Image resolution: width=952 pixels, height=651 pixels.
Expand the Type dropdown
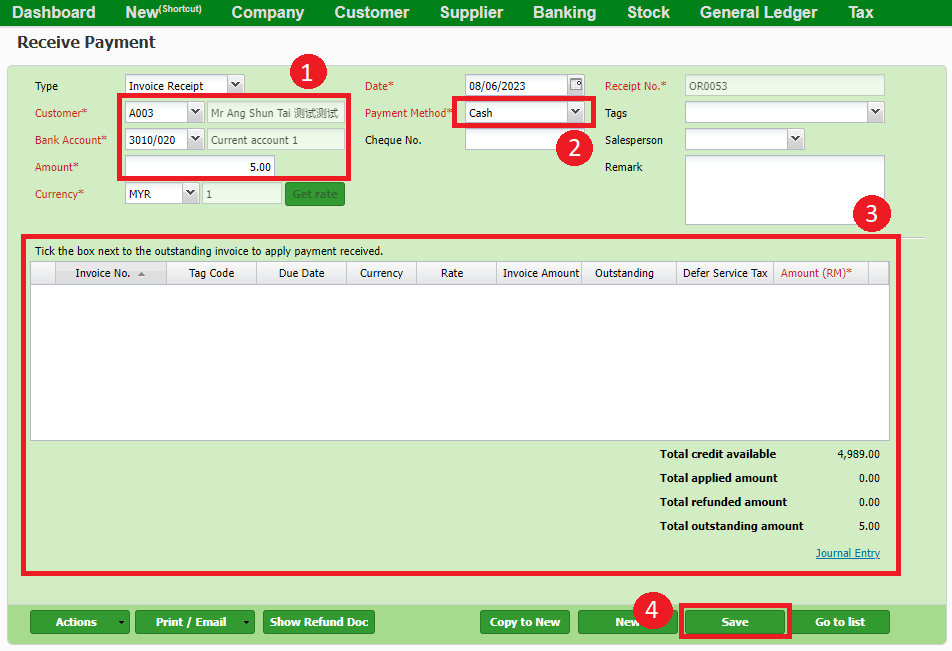(235, 86)
